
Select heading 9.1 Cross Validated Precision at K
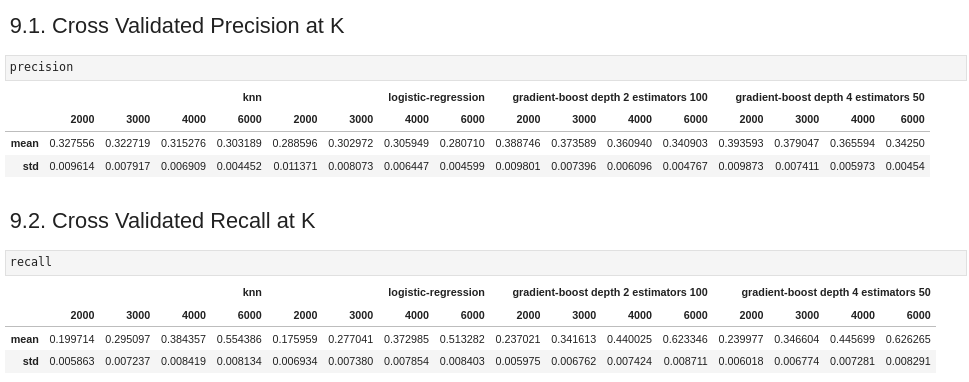[177, 26]
